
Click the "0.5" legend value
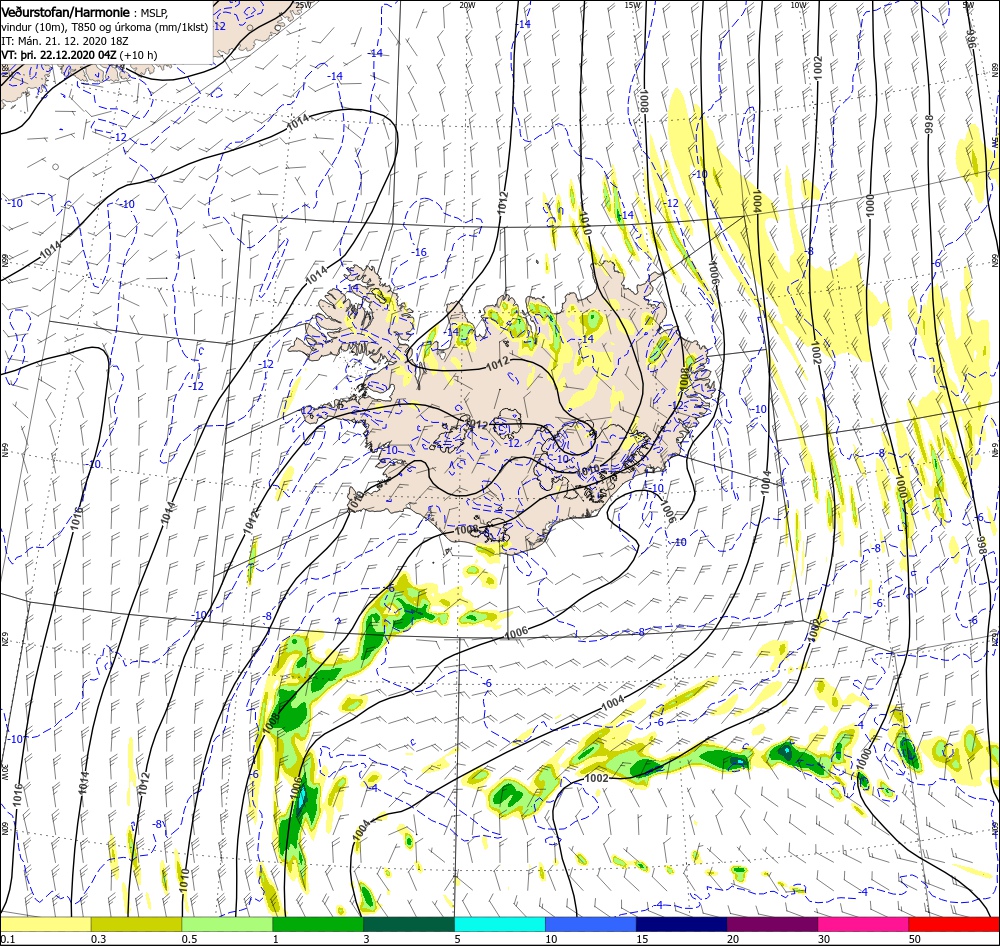(189, 939)
